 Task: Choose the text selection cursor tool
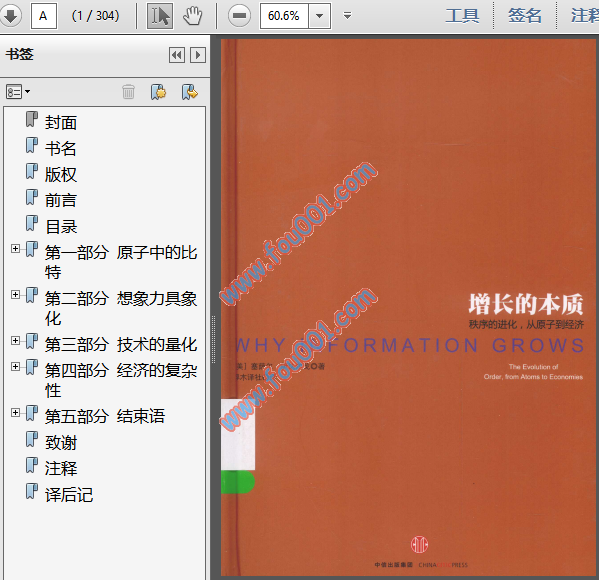(160, 16)
